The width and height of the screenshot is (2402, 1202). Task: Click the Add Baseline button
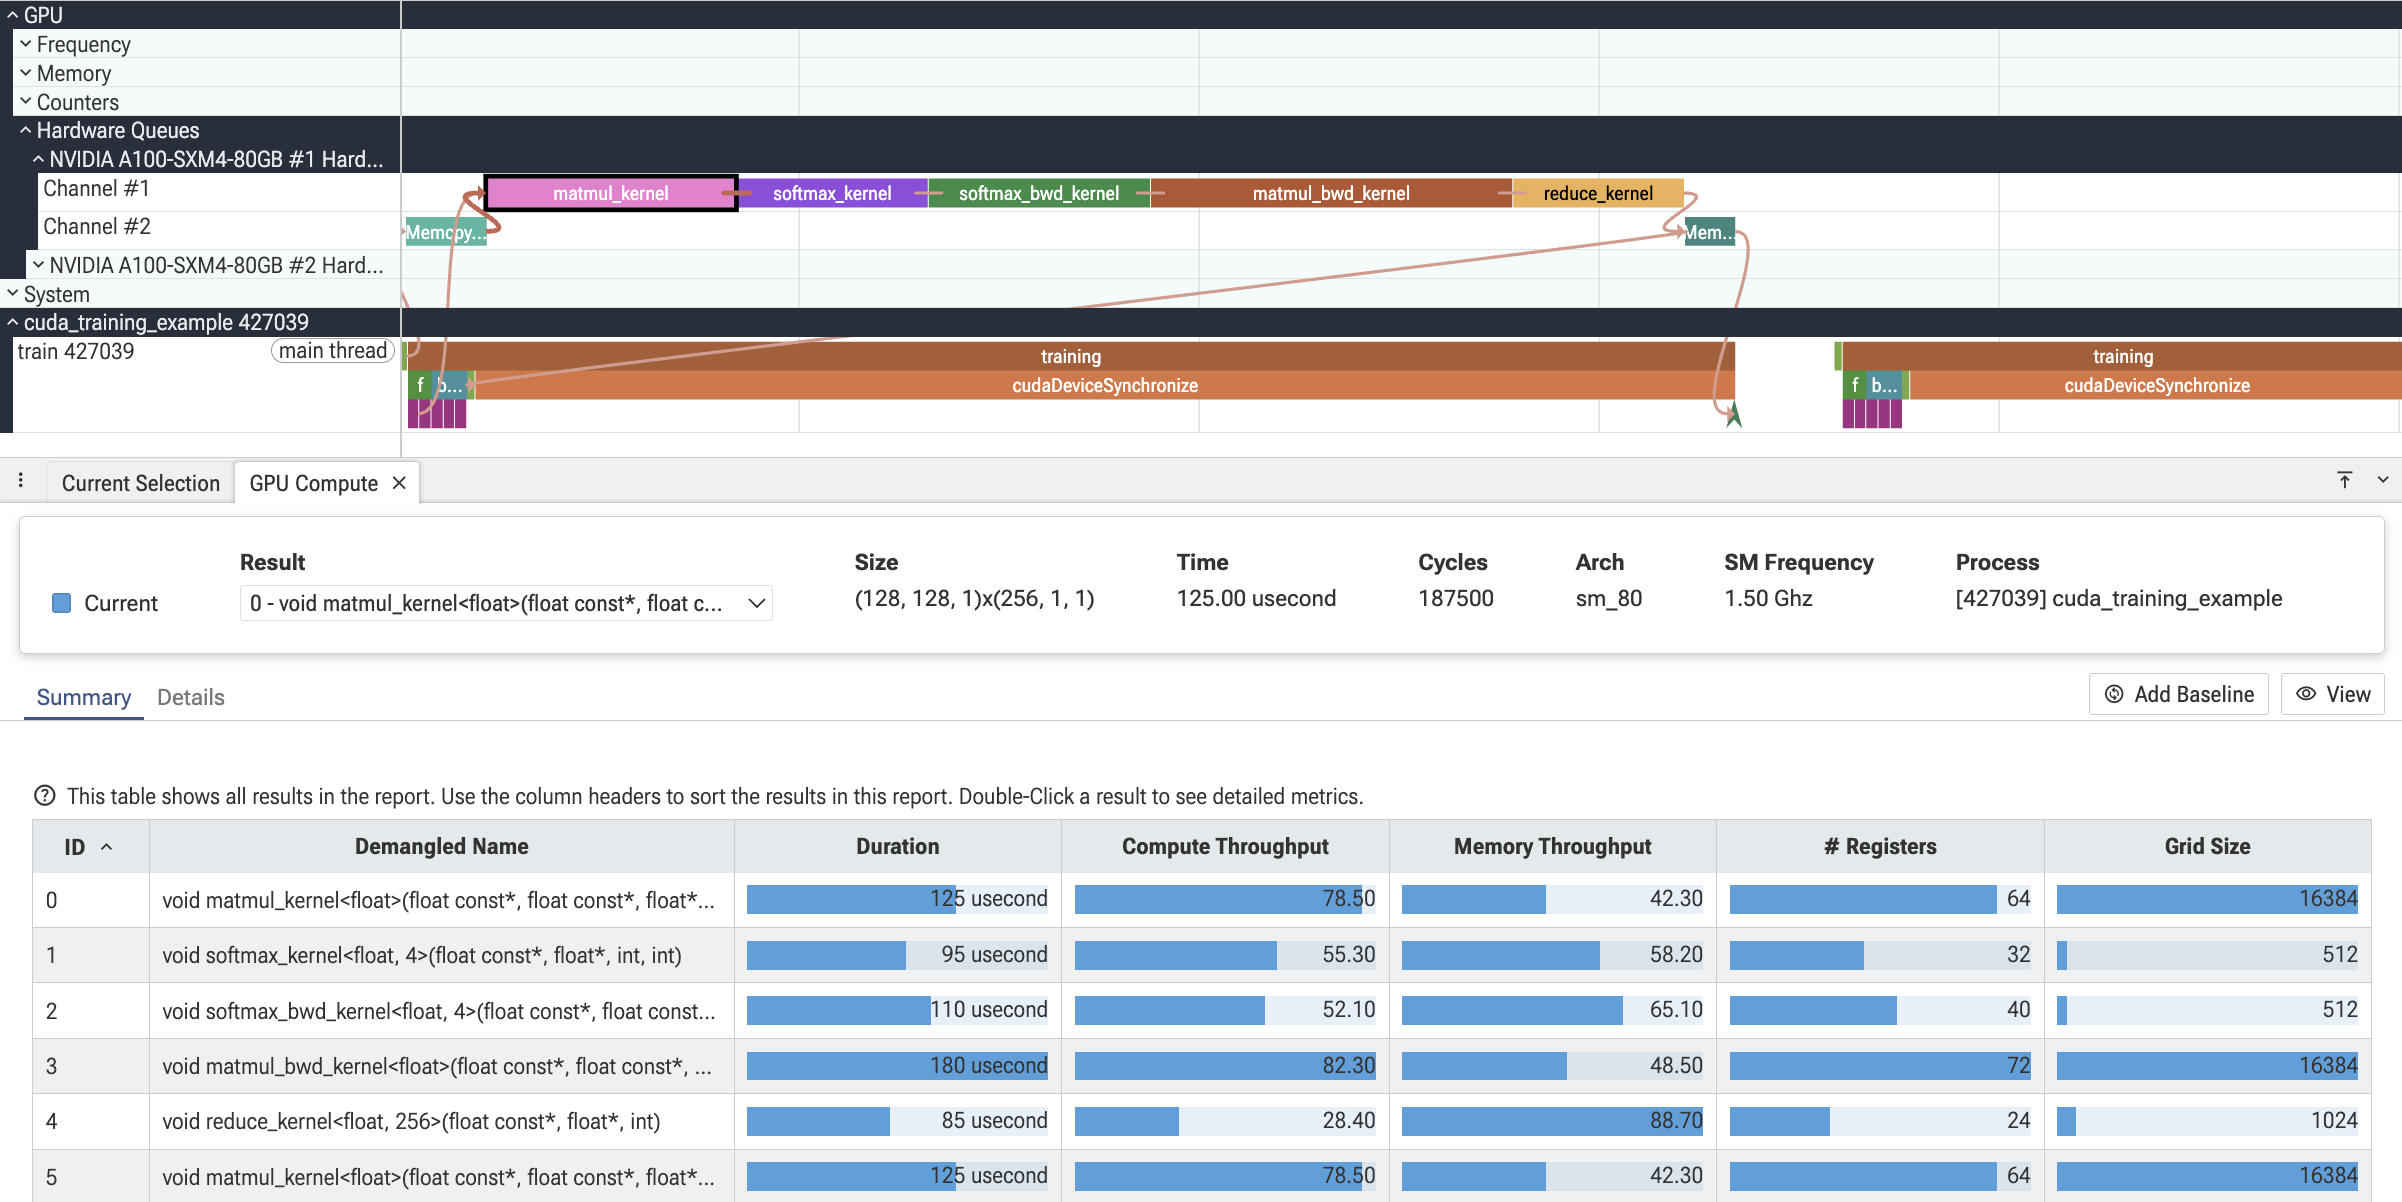[2178, 694]
